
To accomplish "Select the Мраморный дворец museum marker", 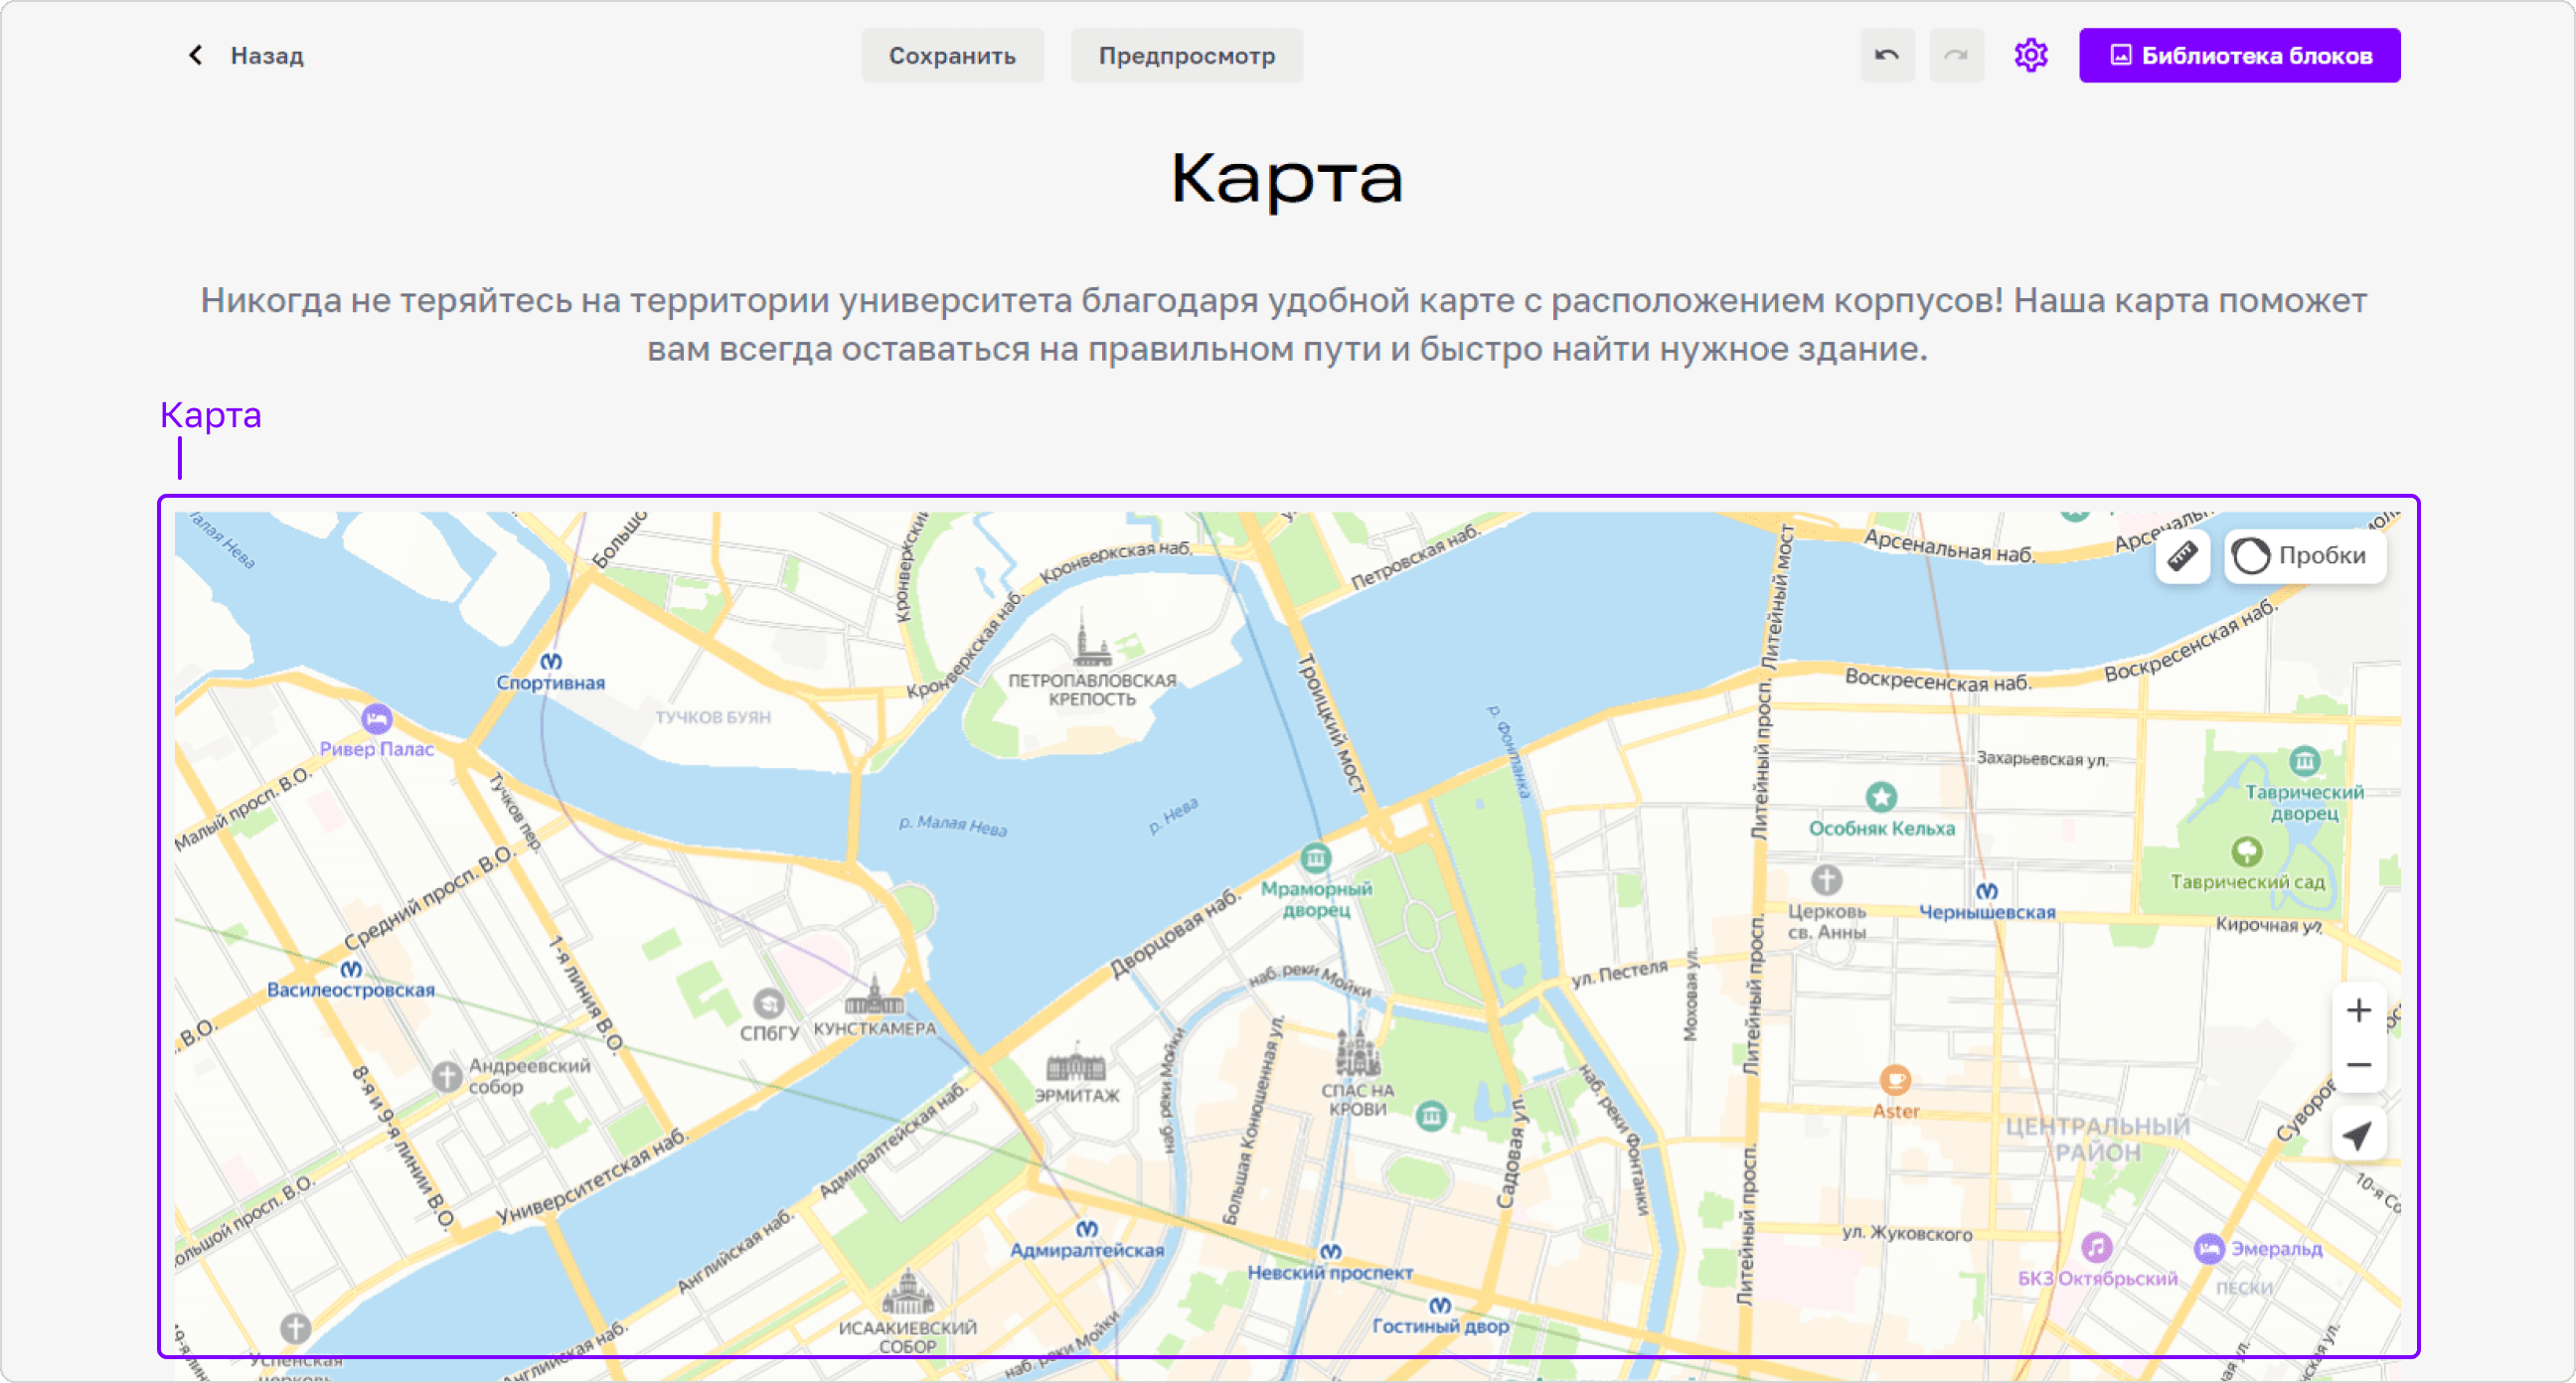I will (1315, 857).
